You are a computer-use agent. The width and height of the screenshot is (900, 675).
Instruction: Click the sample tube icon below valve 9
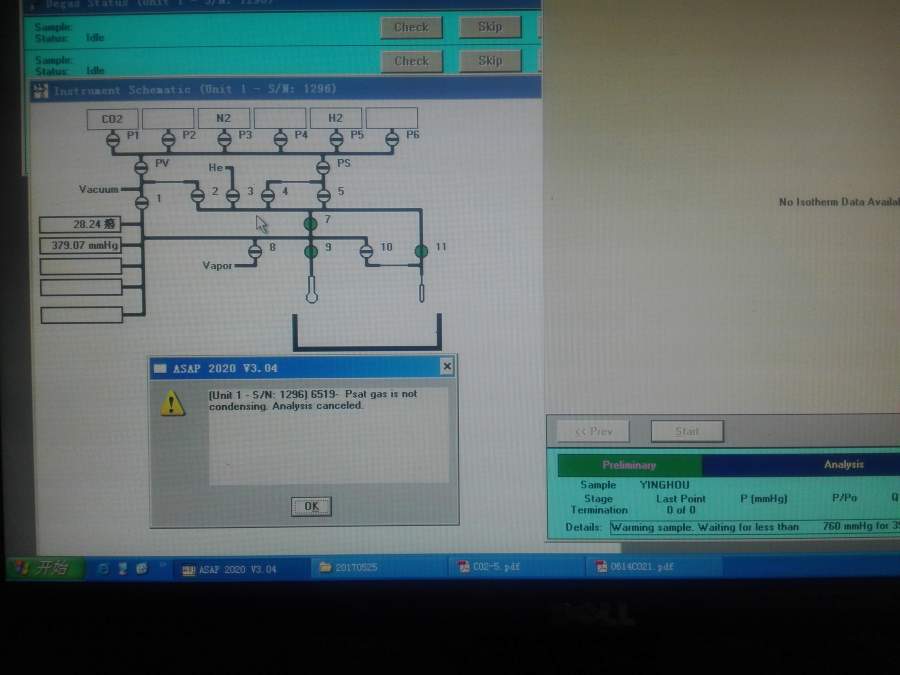(312, 289)
